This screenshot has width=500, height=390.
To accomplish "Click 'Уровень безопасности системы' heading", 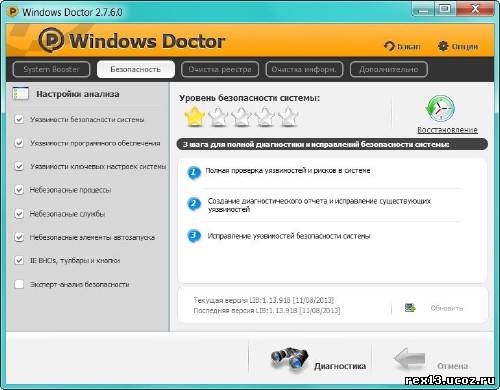I will click(x=249, y=98).
